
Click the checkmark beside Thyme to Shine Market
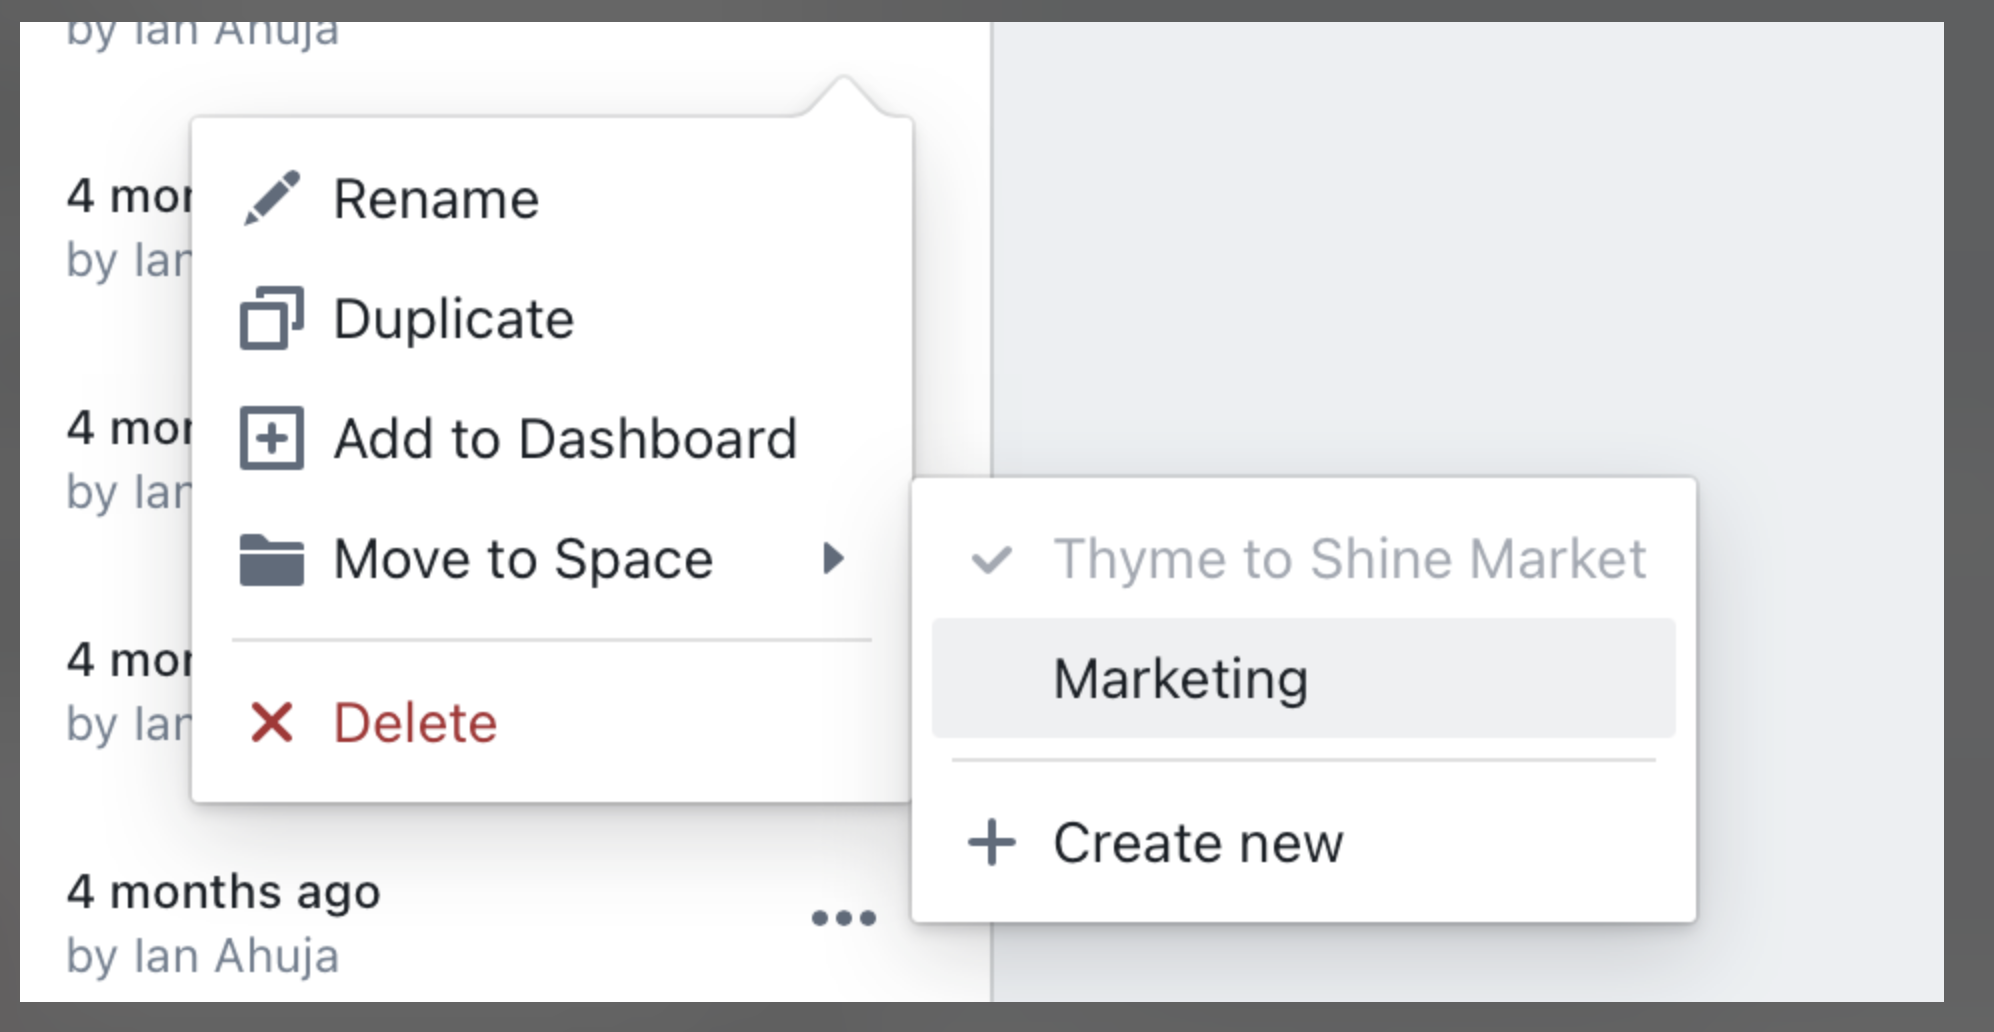[991, 558]
